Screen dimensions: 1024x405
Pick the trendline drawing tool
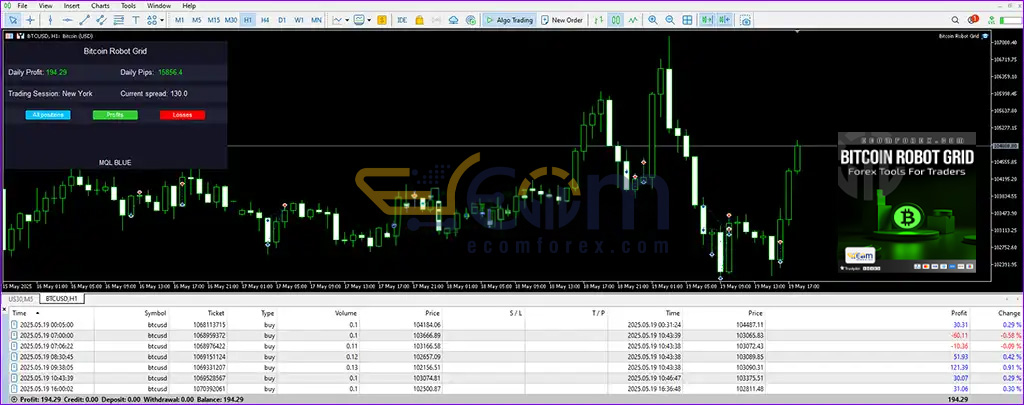(84, 20)
